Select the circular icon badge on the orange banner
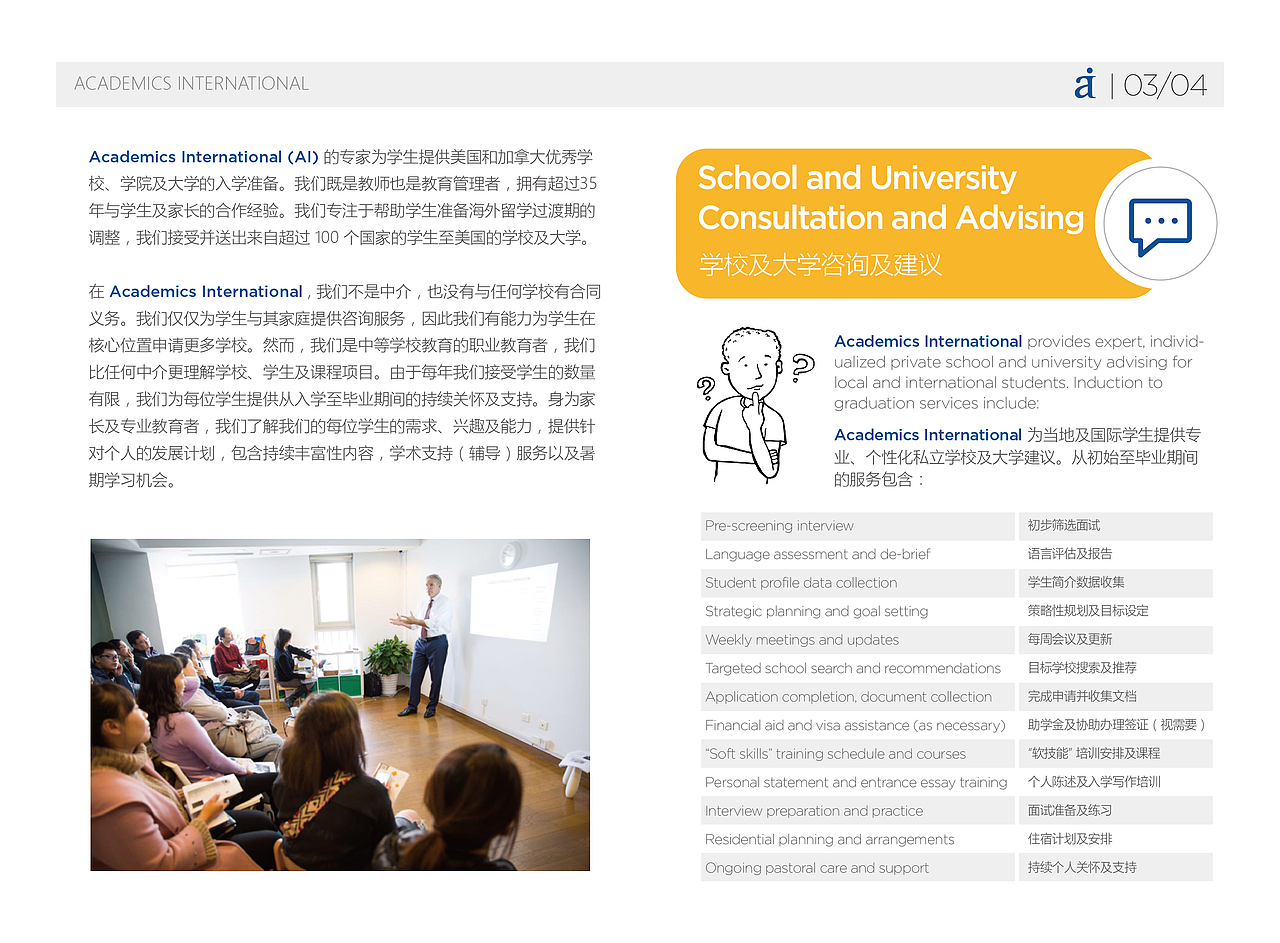This screenshot has width=1280, height=943. (x=1160, y=225)
